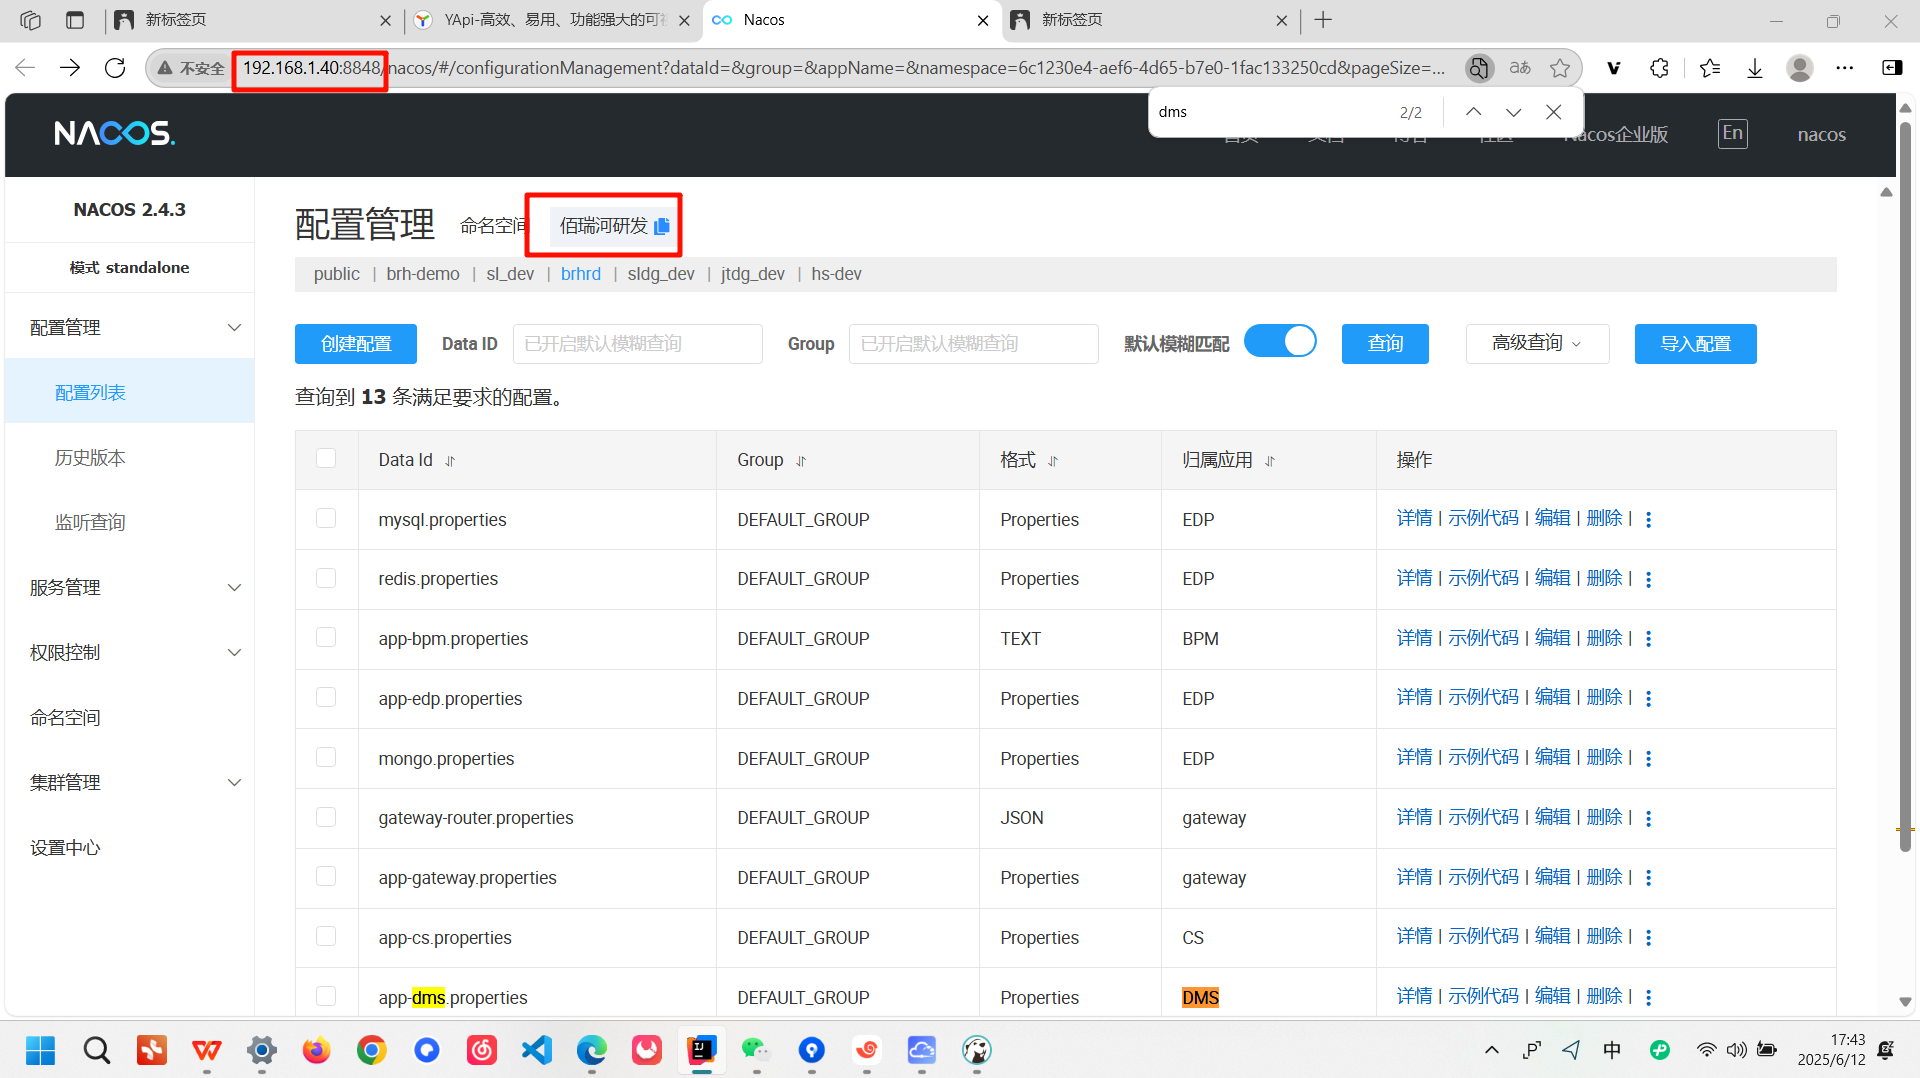Viewport: 1920px width, 1078px height.
Task: Refresh the Nacos browser page
Action: [x=115, y=68]
